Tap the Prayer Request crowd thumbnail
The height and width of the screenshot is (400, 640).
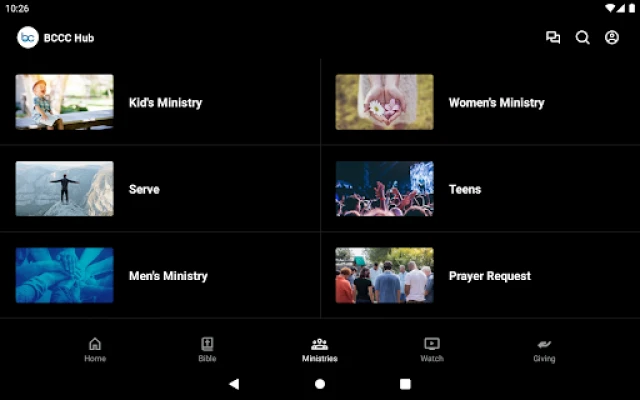pos(384,275)
